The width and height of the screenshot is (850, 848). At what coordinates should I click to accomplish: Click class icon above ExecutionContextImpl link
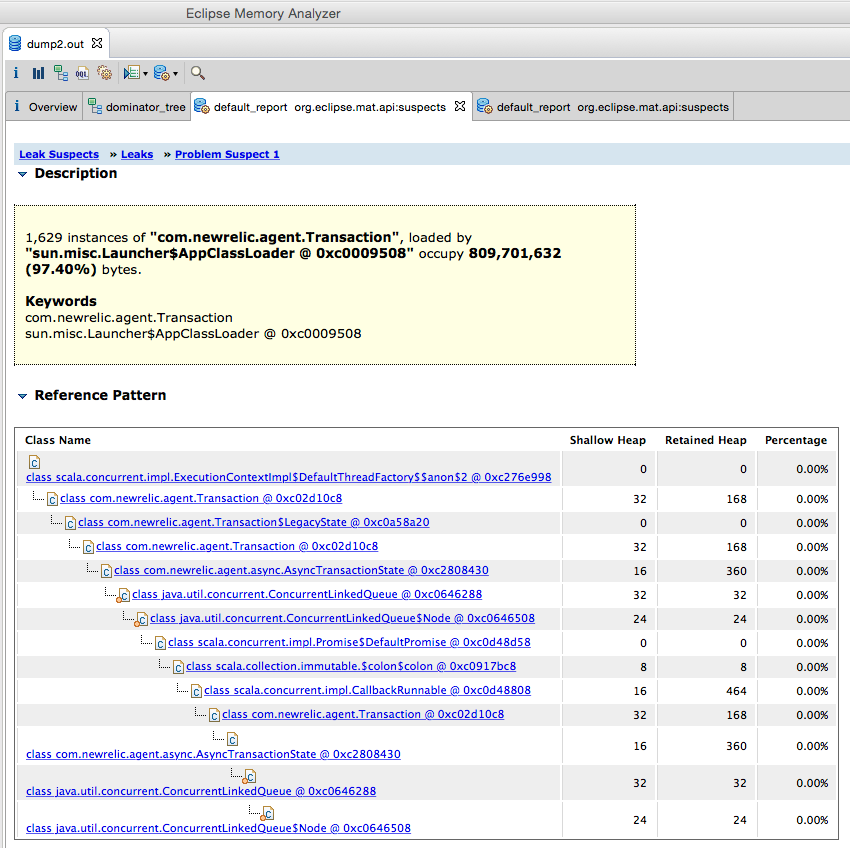coord(34,462)
